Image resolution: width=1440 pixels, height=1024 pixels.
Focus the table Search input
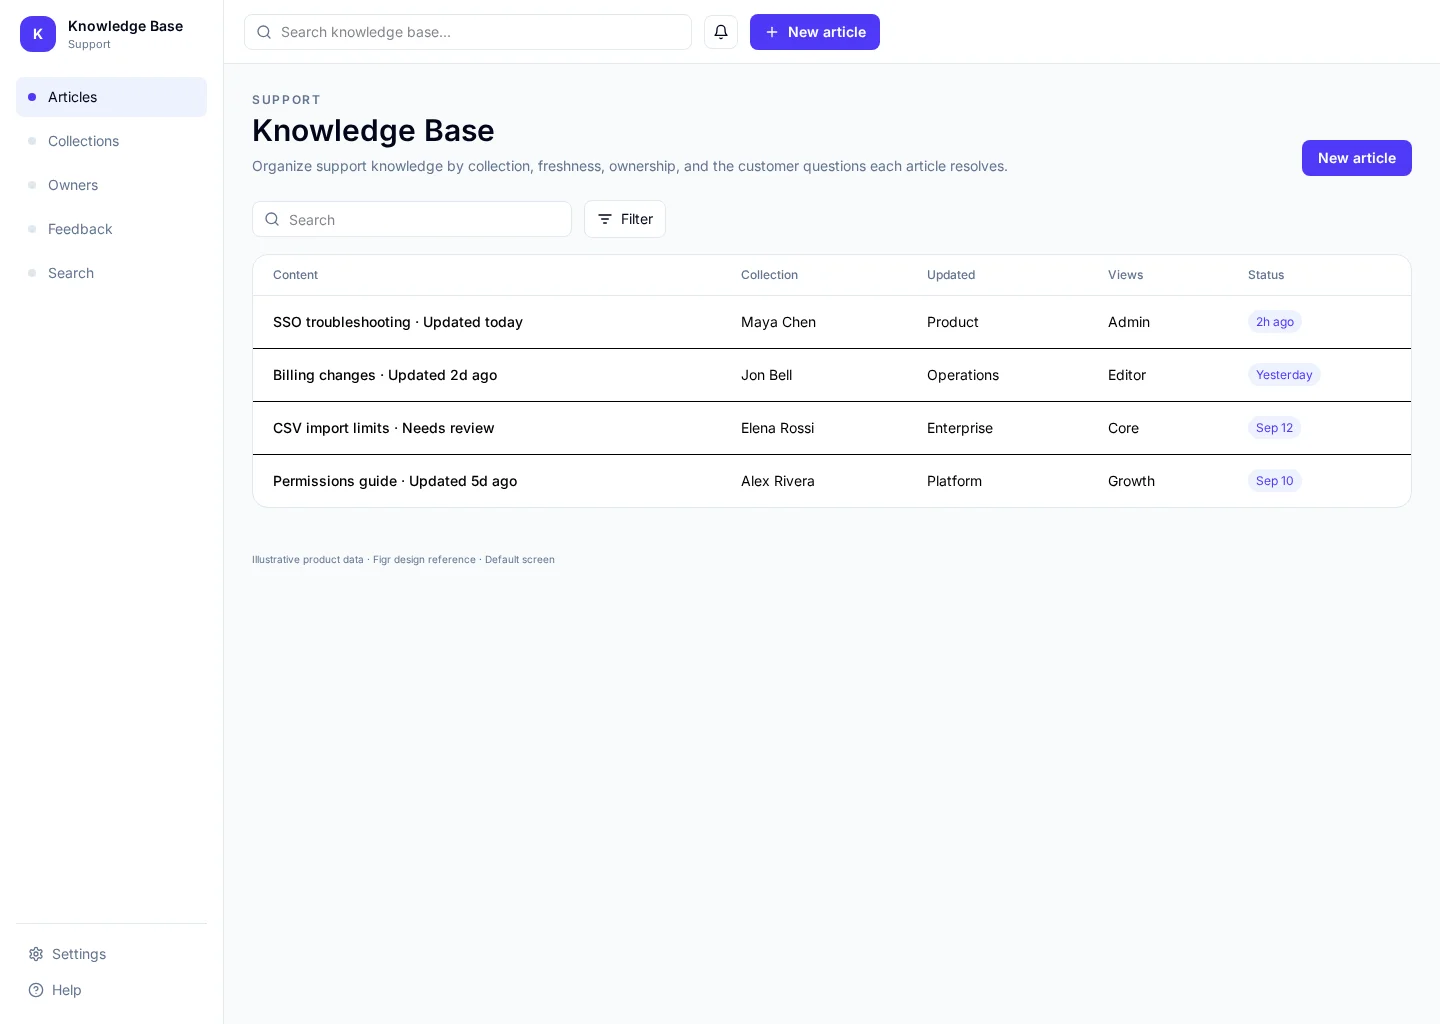412,219
